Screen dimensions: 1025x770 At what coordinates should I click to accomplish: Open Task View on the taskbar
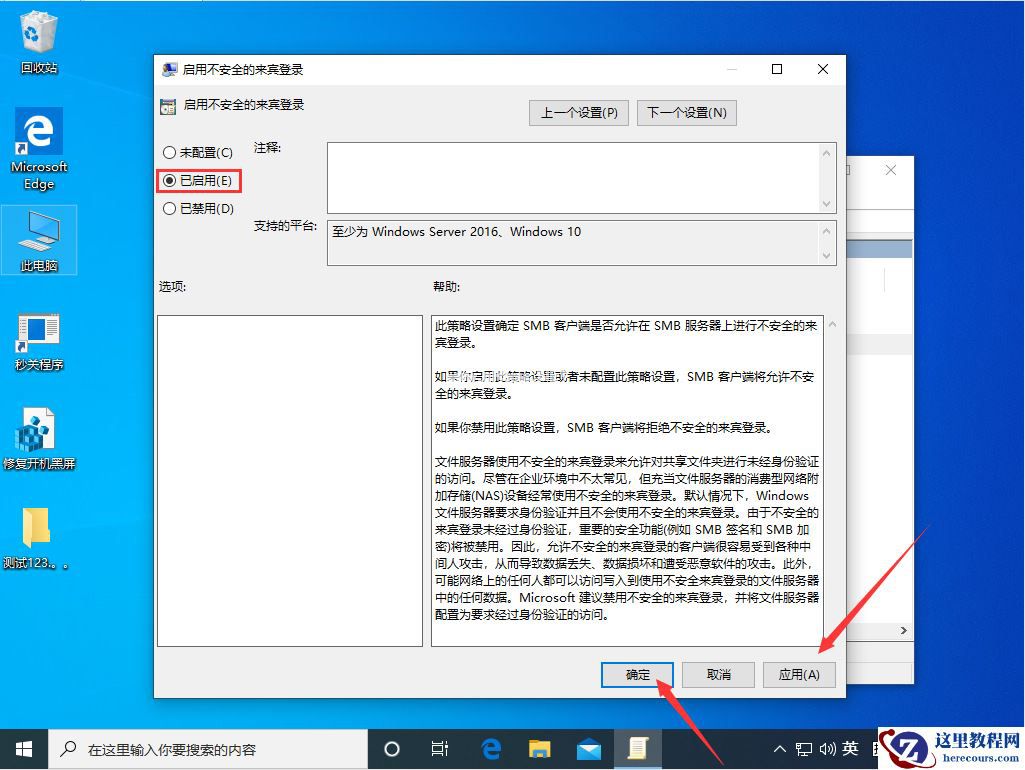click(440, 748)
